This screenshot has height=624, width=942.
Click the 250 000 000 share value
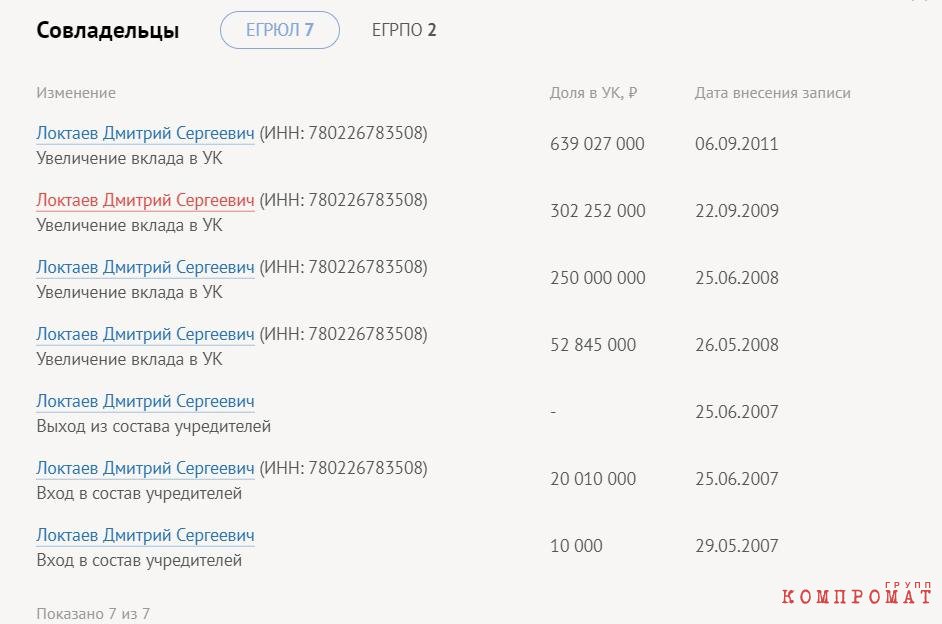click(x=598, y=278)
